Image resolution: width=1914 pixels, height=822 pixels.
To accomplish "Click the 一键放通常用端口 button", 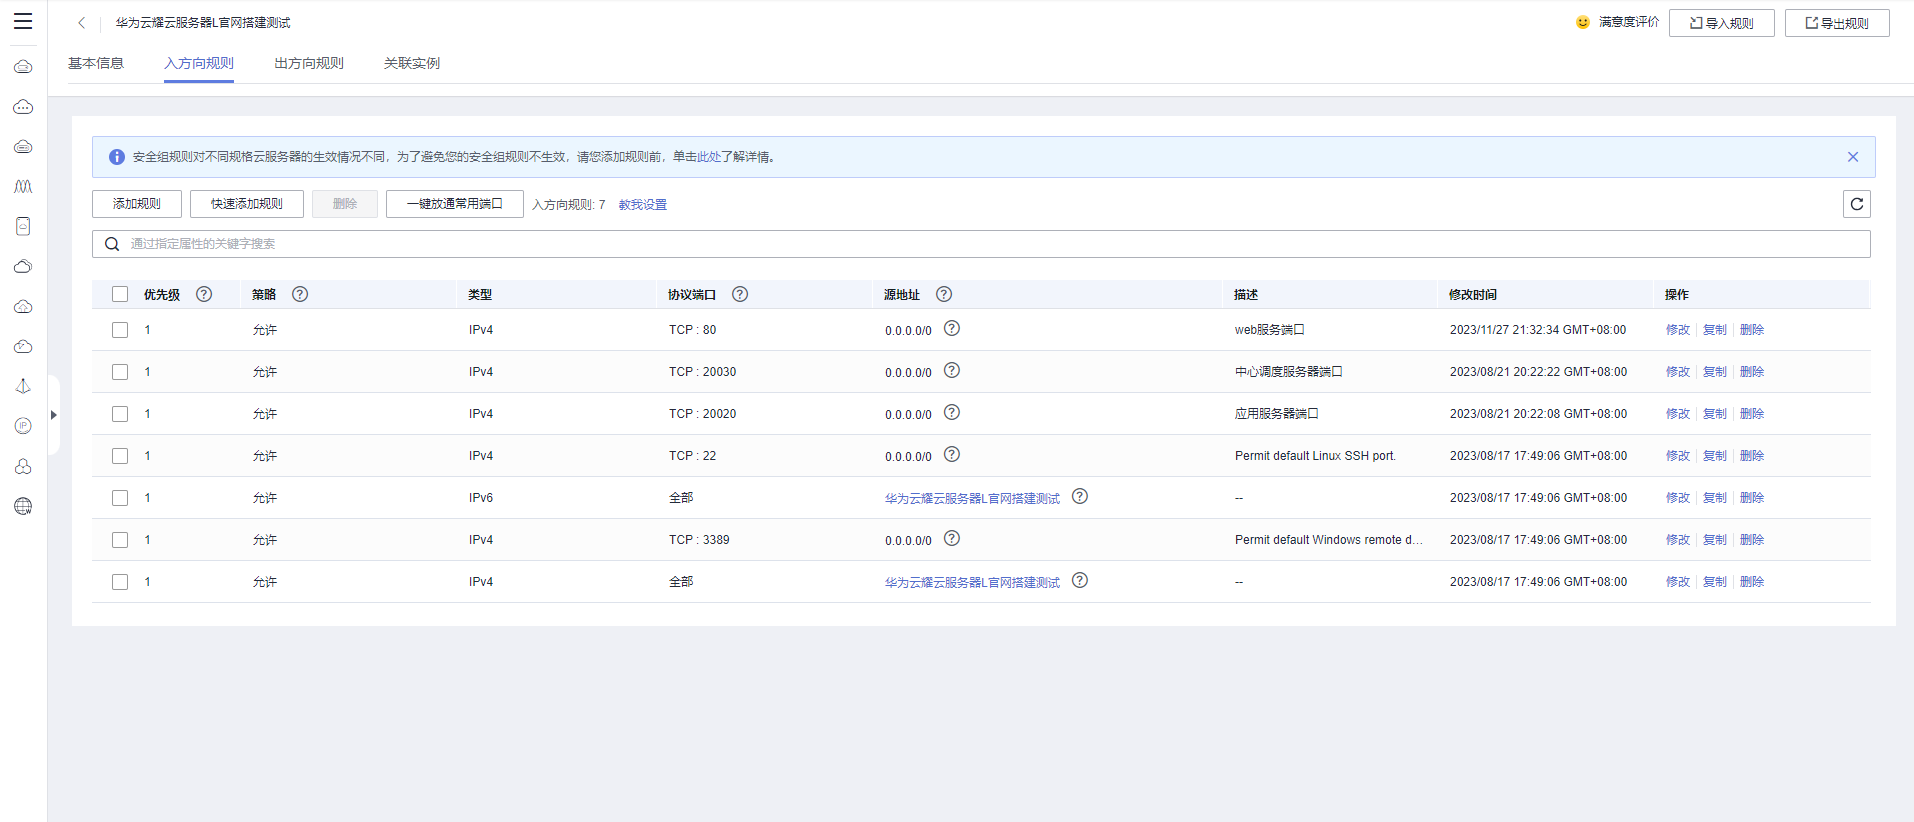I will [x=455, y=204].
